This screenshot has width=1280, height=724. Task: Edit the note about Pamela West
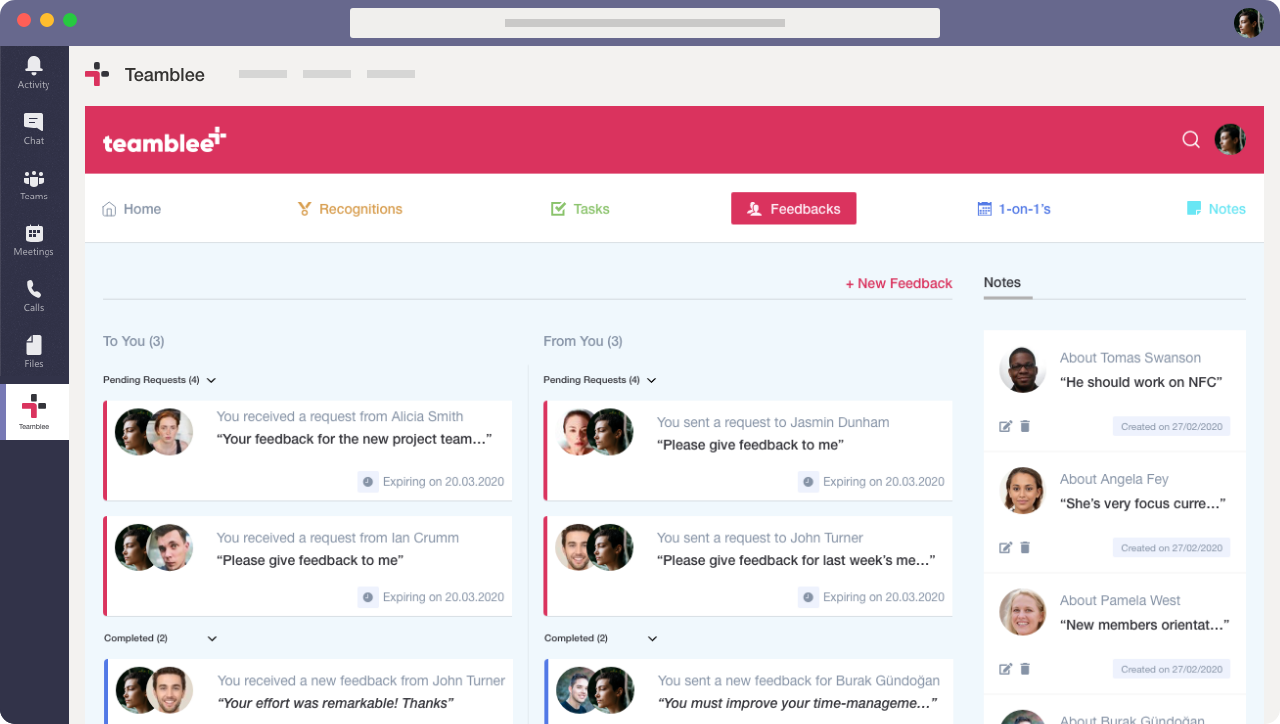(1006, 669)
